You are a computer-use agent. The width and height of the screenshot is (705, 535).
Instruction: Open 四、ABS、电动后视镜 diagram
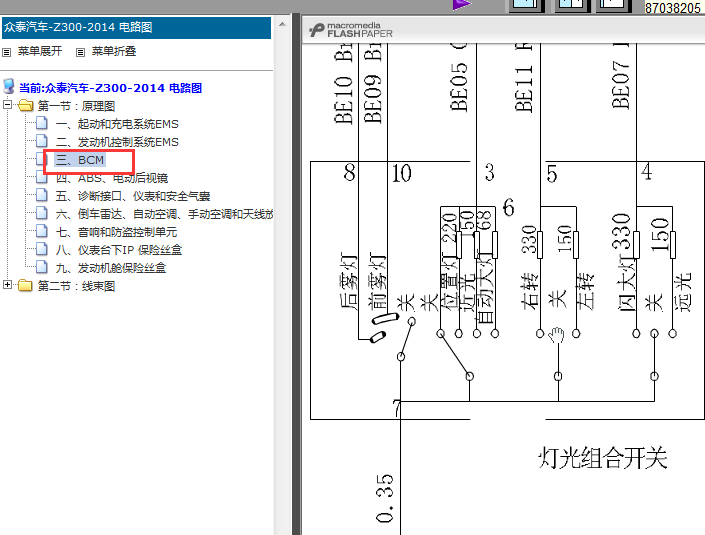click(x=112, y=178)
